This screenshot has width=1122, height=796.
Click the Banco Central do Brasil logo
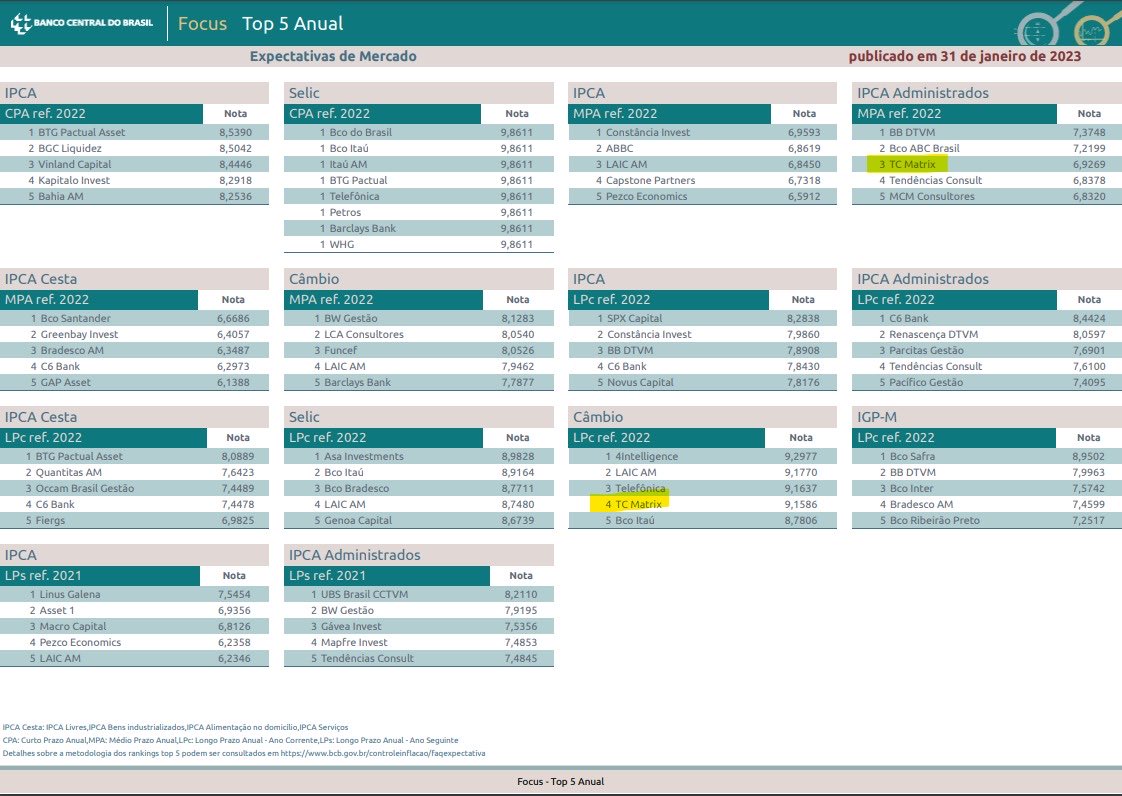(82, 23)
